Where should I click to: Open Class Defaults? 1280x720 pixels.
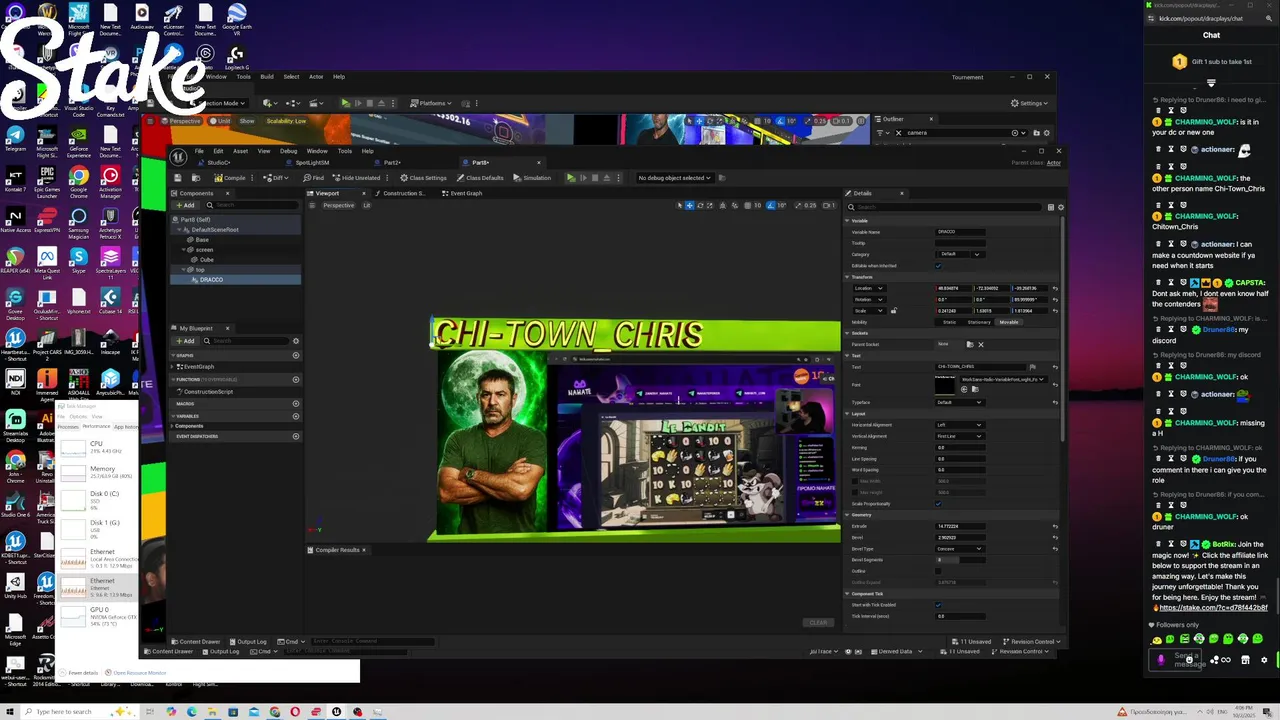480,178
